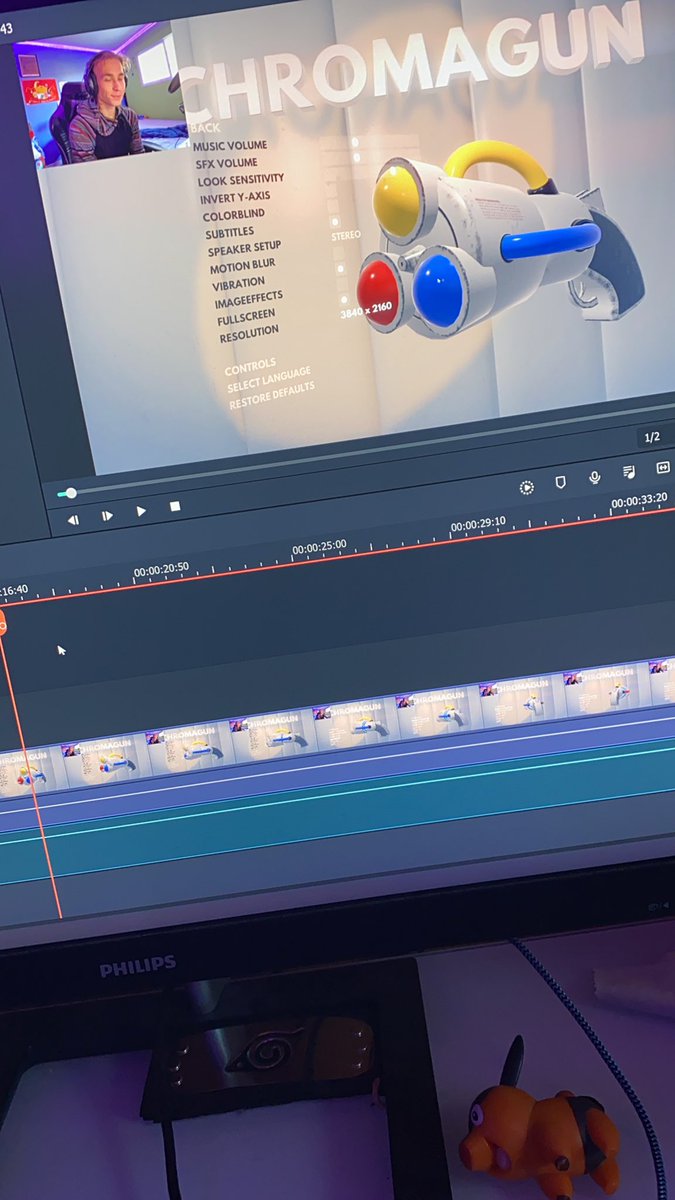This screenshot has width=675, height=1200.
Task: Click the render preview icon
Action: [527, 487]
